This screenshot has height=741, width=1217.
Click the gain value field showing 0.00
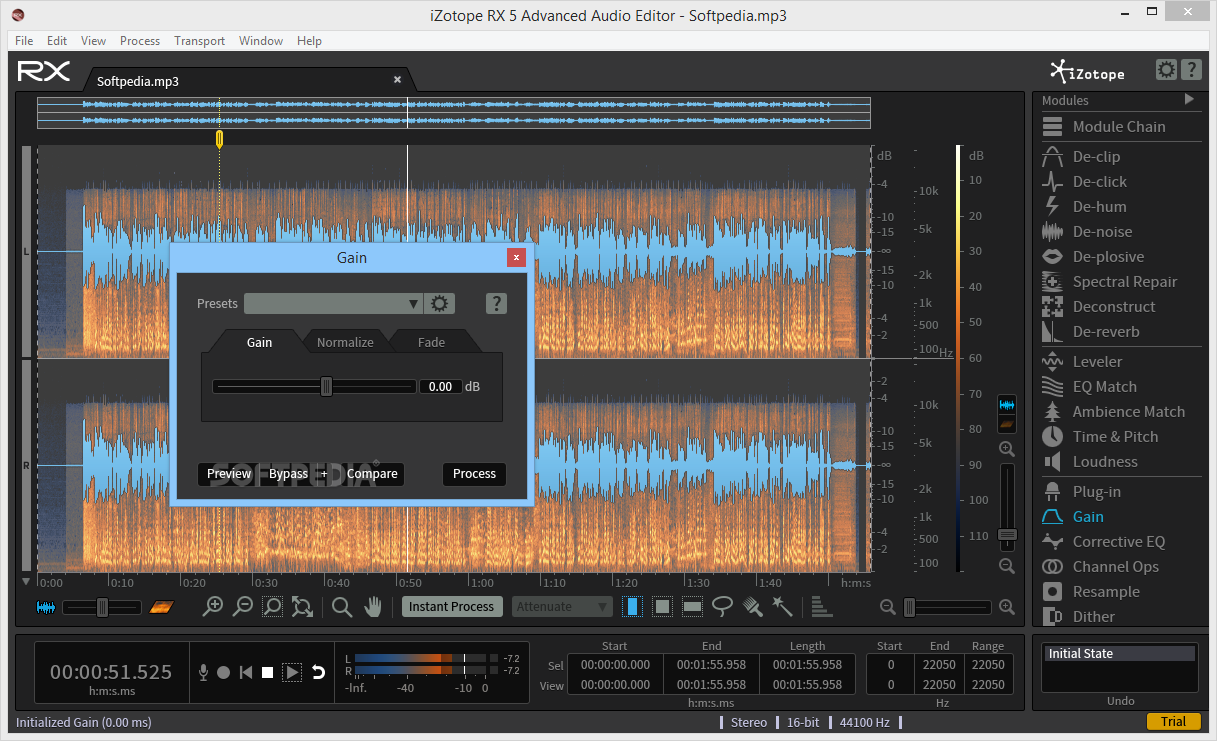[x=440, y=386]
